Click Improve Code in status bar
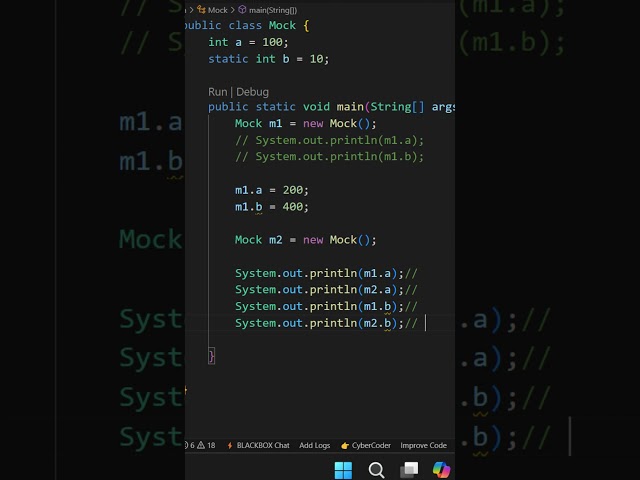Image resolution: width=640 pixels, height=480 pixels. 424,445
